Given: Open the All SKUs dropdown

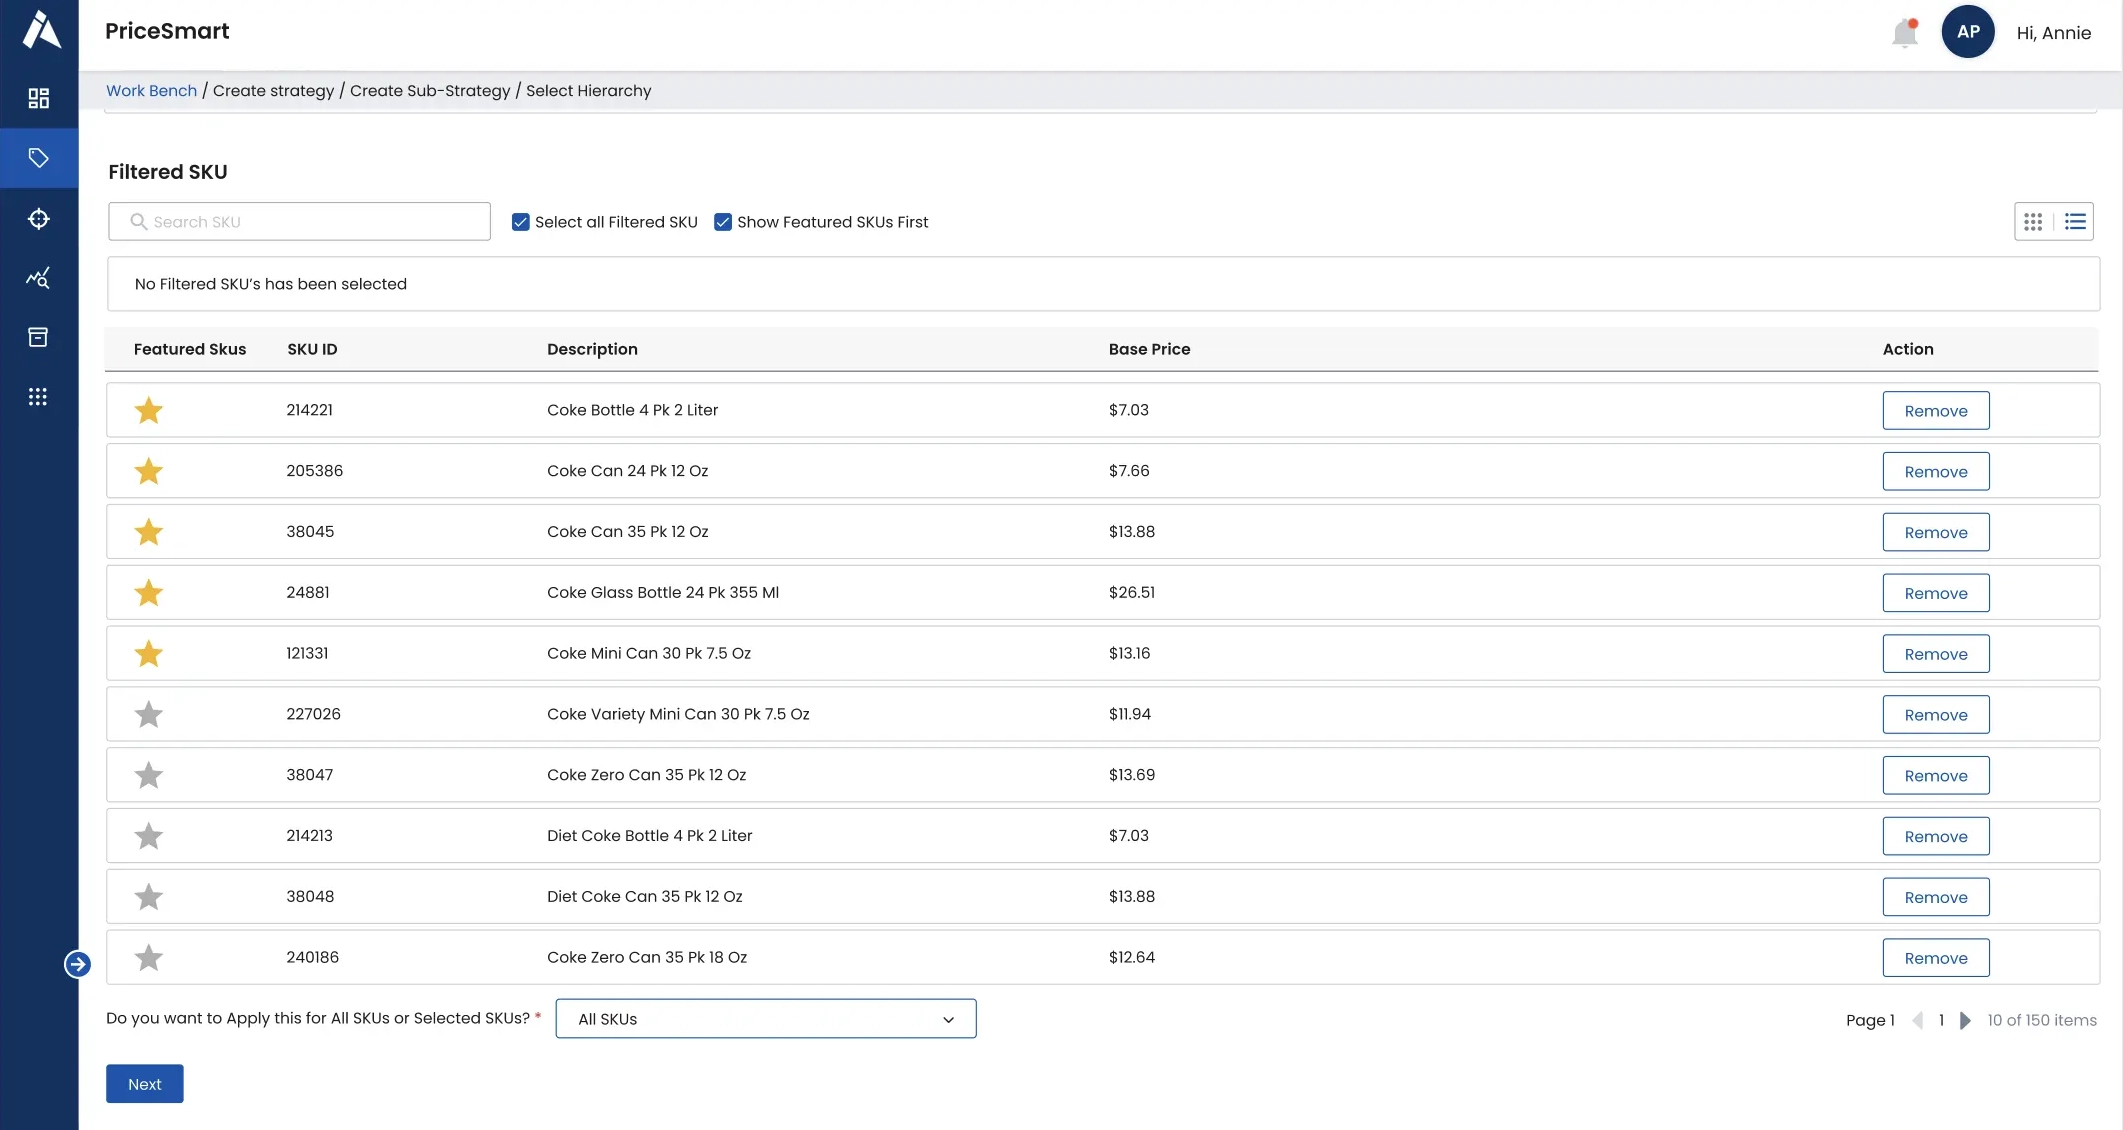Looking at the screenshot, I should 766,1019.
